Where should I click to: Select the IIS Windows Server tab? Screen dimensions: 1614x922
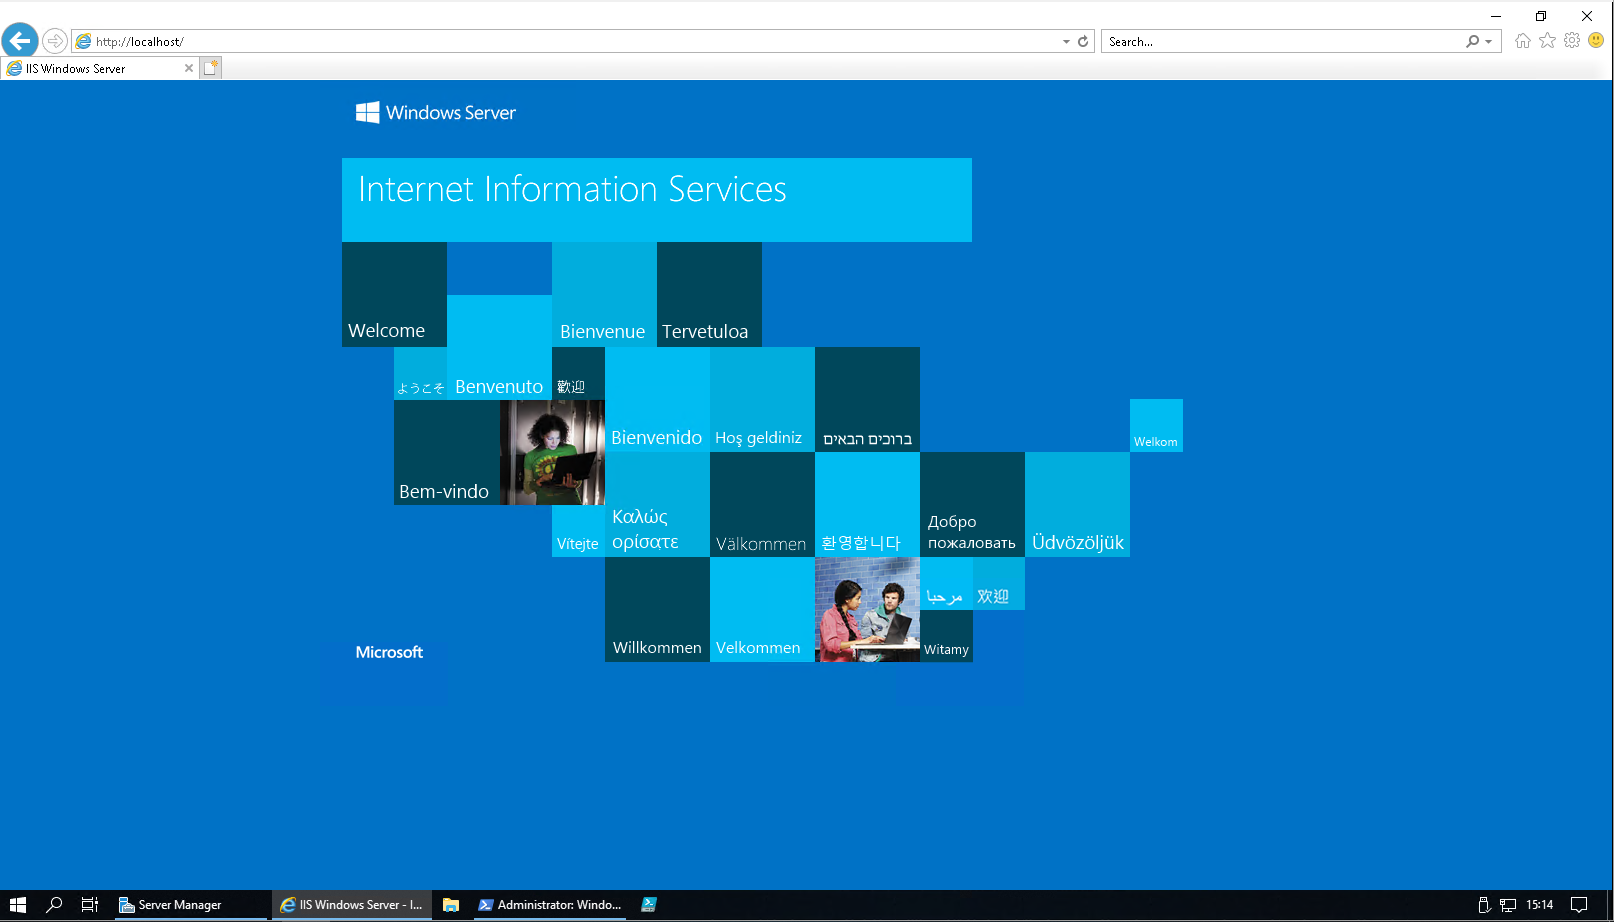pyautogui.click(x=98, y=68)
